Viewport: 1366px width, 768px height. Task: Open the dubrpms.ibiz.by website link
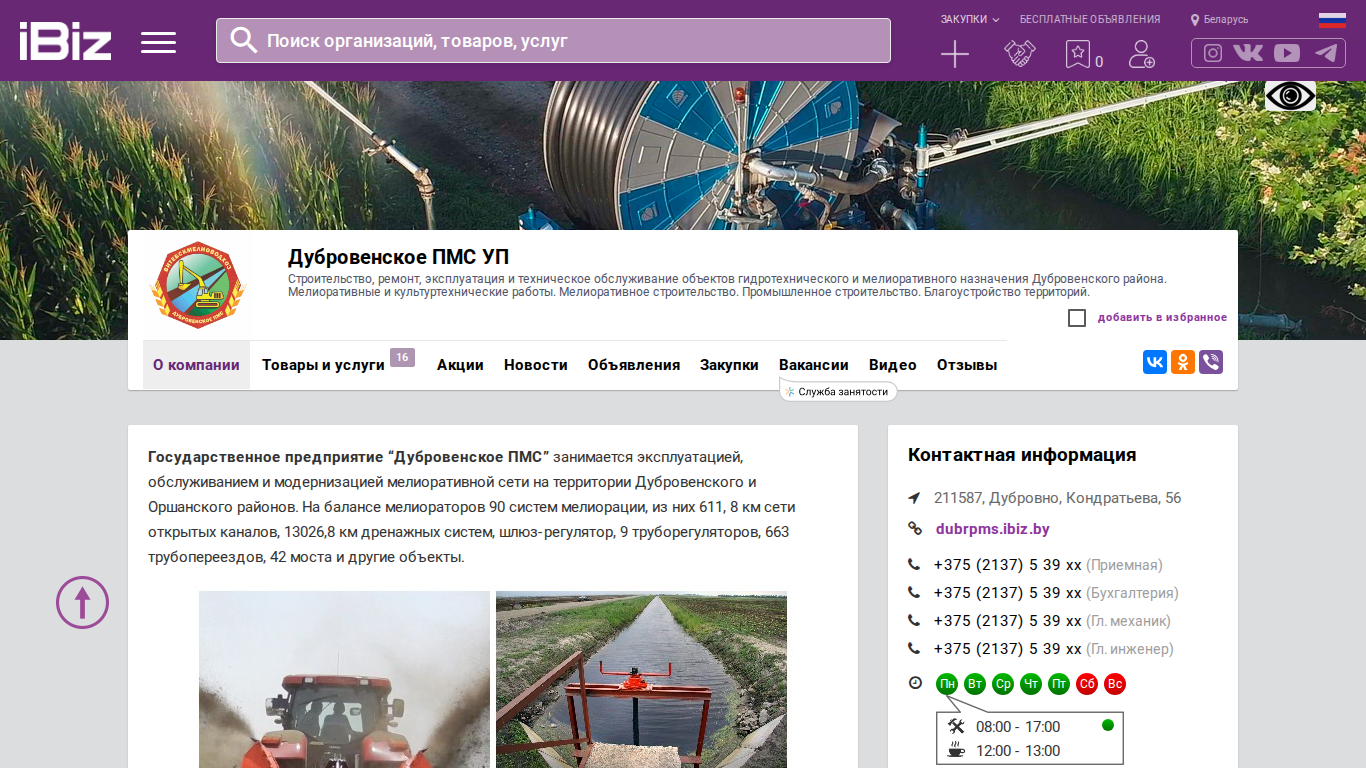pos(993,529)
